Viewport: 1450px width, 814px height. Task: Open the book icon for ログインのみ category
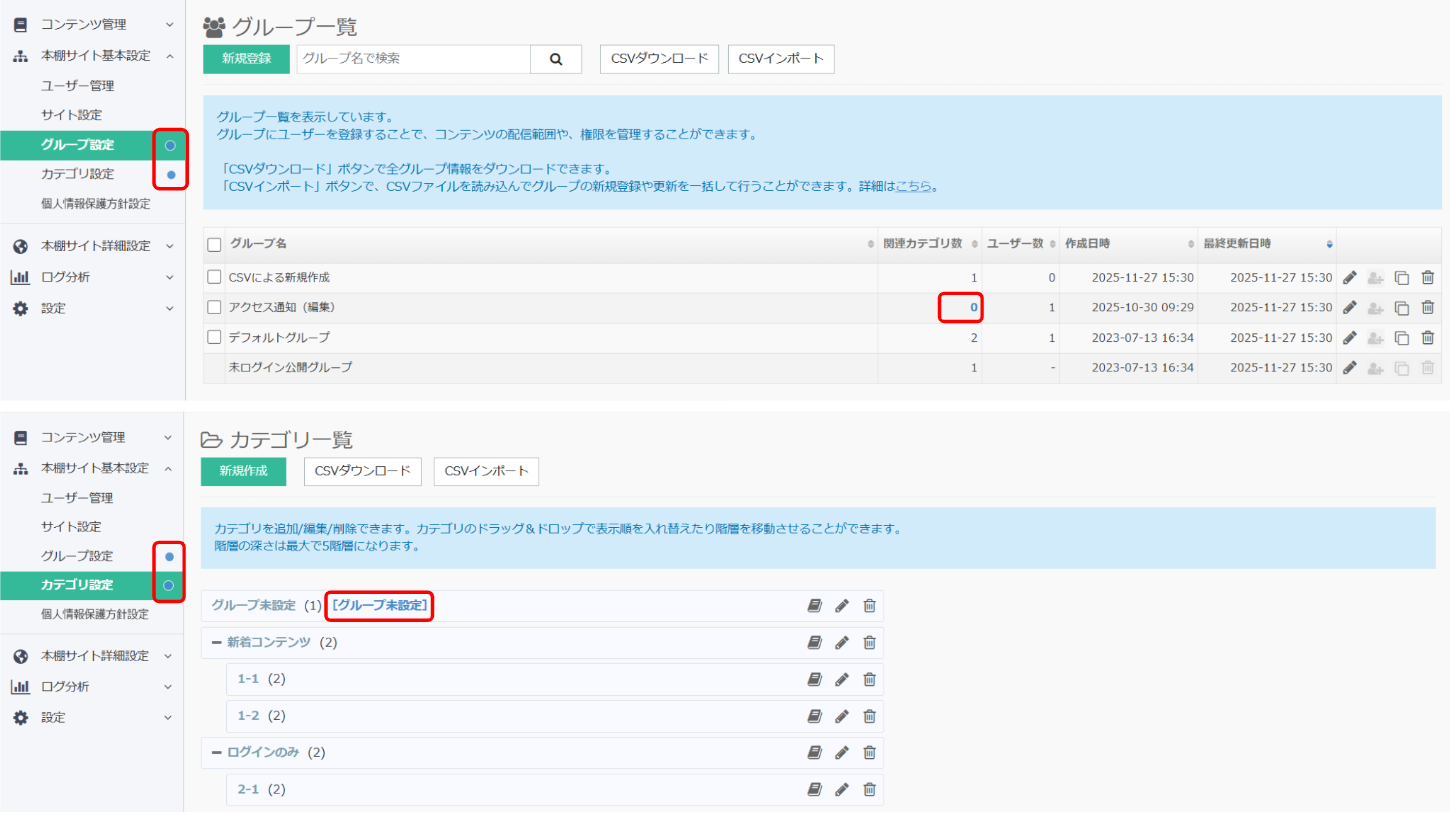(x=815, y=753)
